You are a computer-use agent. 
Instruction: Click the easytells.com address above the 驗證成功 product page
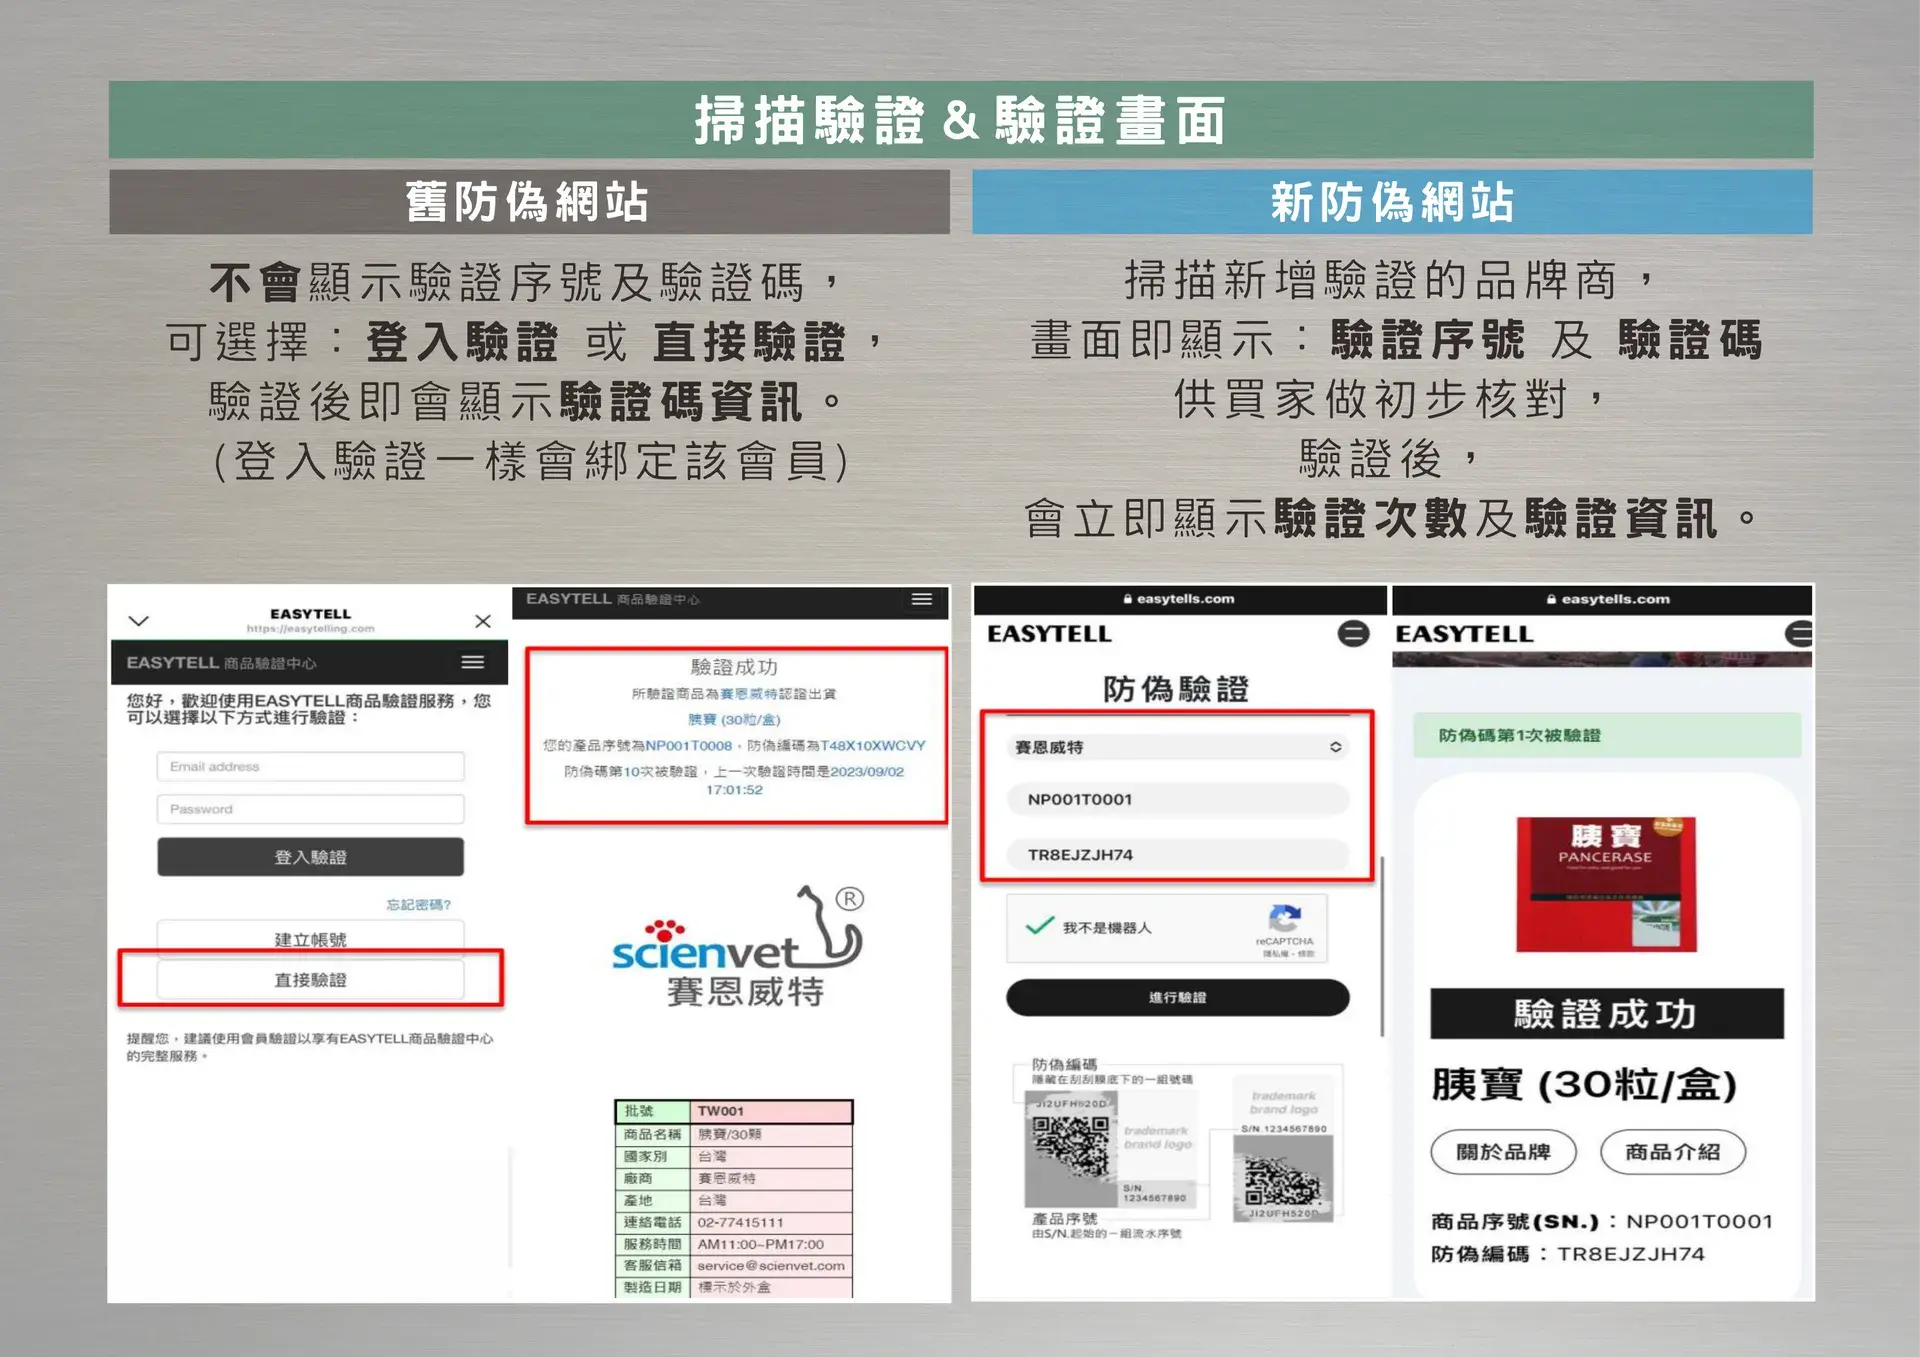tap(1608, 599)
